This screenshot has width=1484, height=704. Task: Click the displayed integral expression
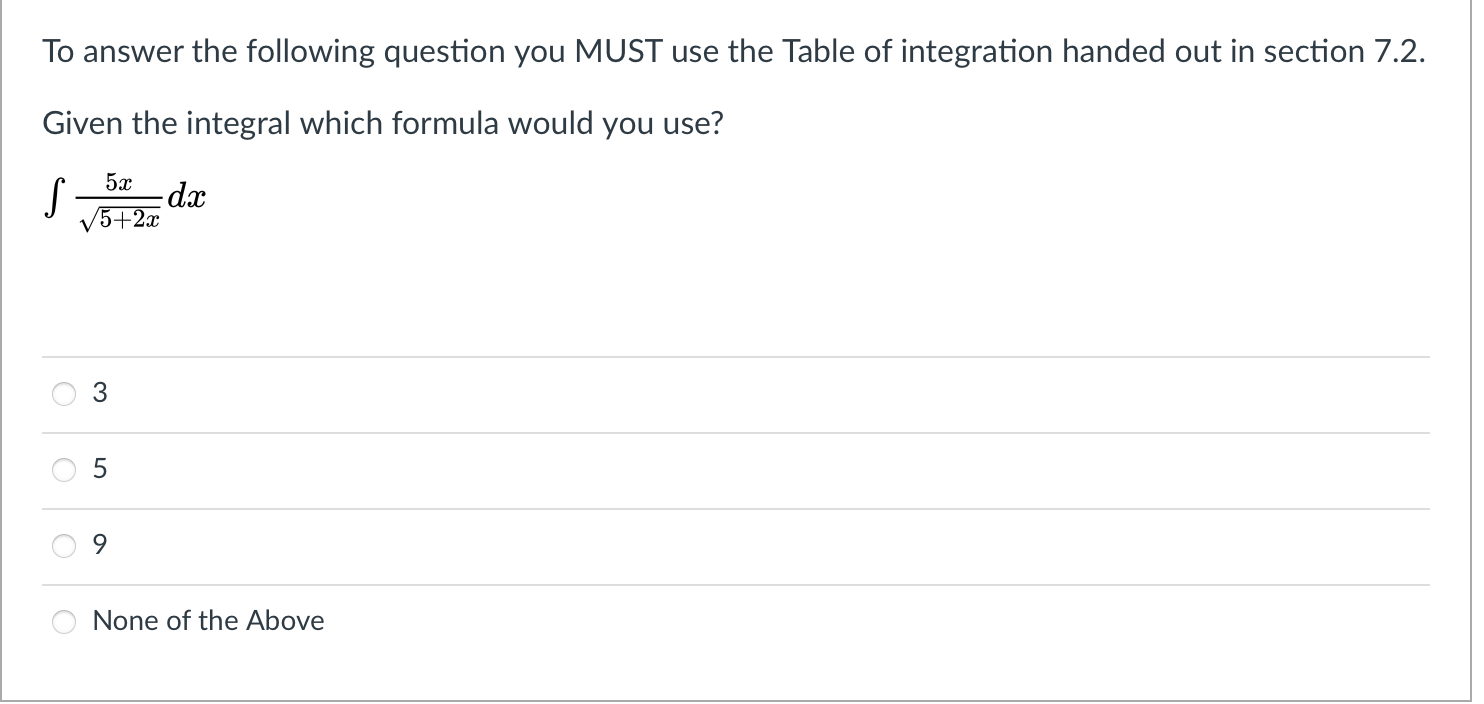click(x=122, y=198)
